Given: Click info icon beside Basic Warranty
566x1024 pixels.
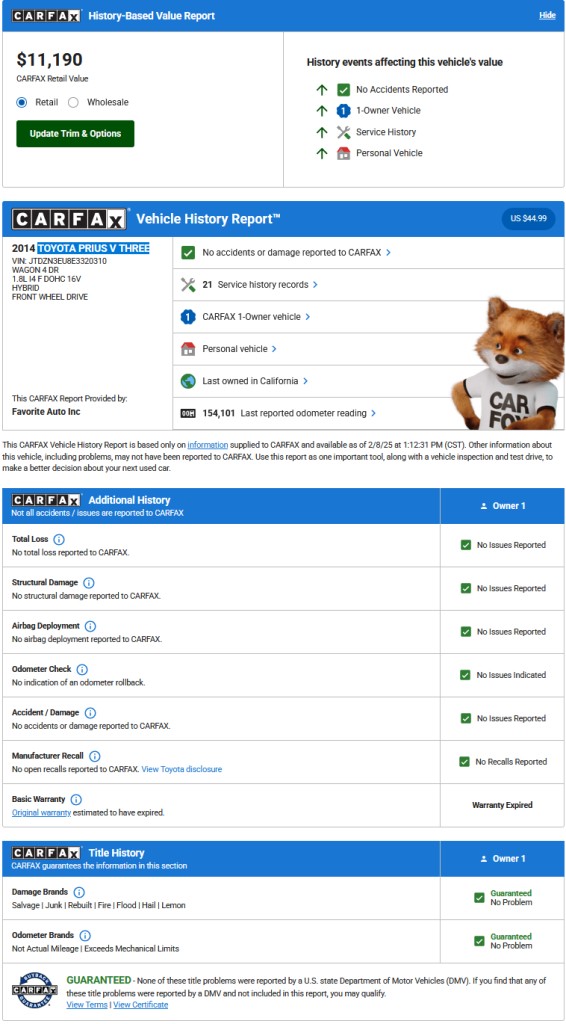Looking at the screenshot, I should tap(76, 799).
